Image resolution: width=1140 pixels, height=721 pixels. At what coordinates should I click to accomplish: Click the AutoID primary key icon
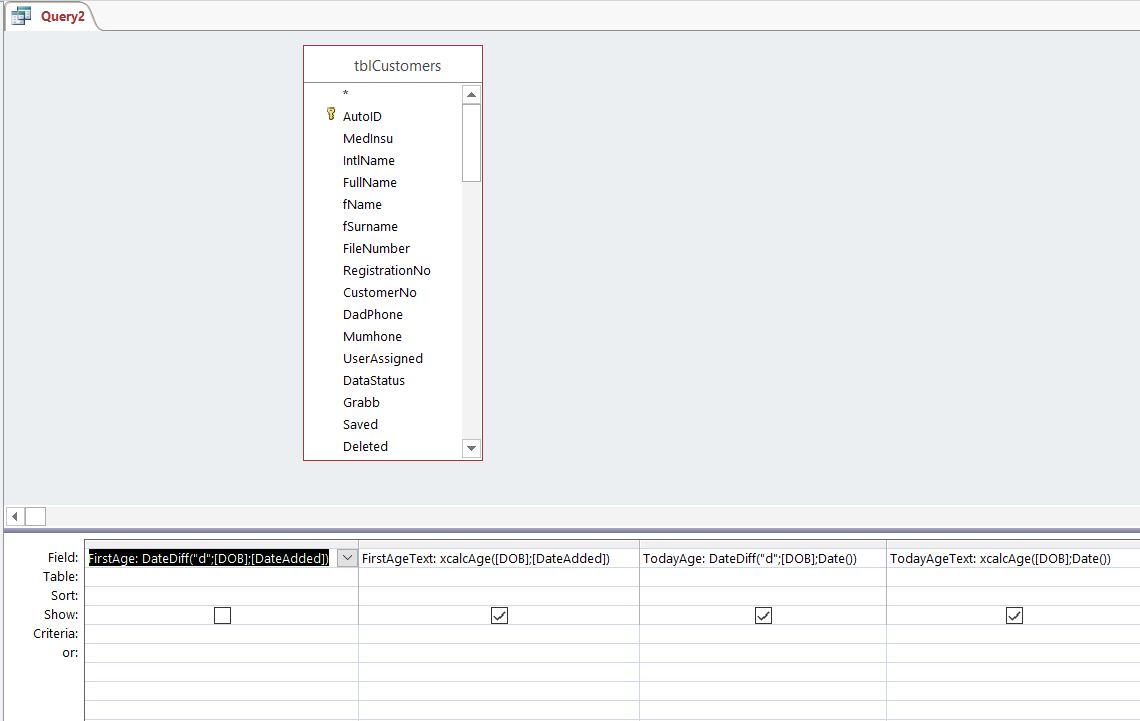tap(331, 114)
